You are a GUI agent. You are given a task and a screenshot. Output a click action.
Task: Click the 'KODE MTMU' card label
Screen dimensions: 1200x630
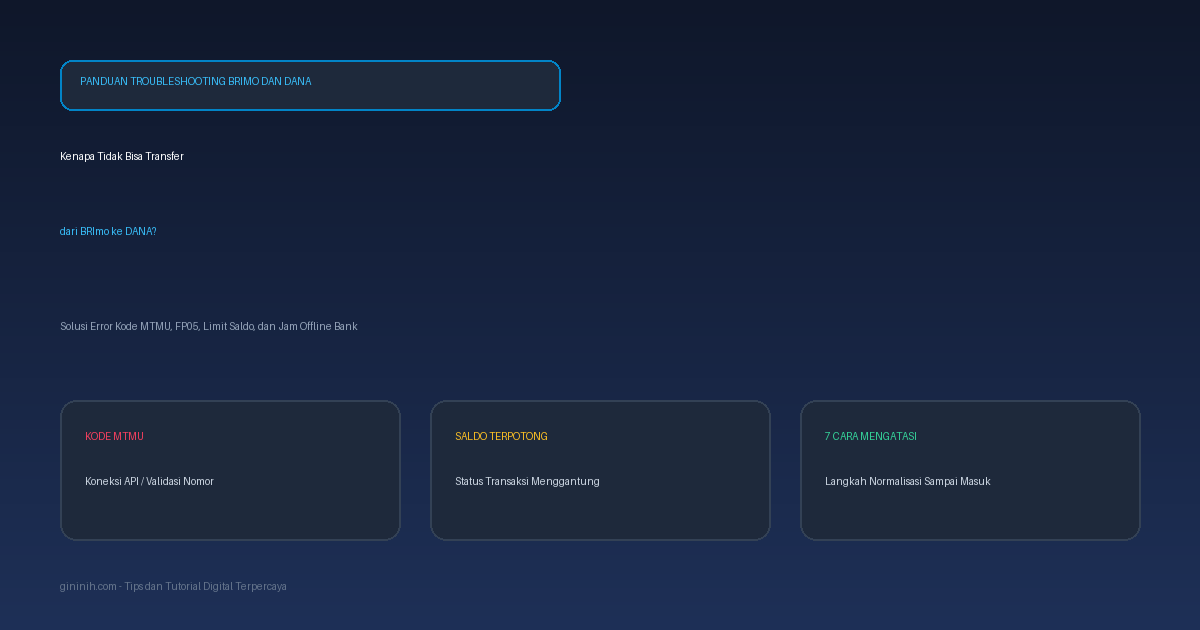pyautogui.click(x=114, y=436)
